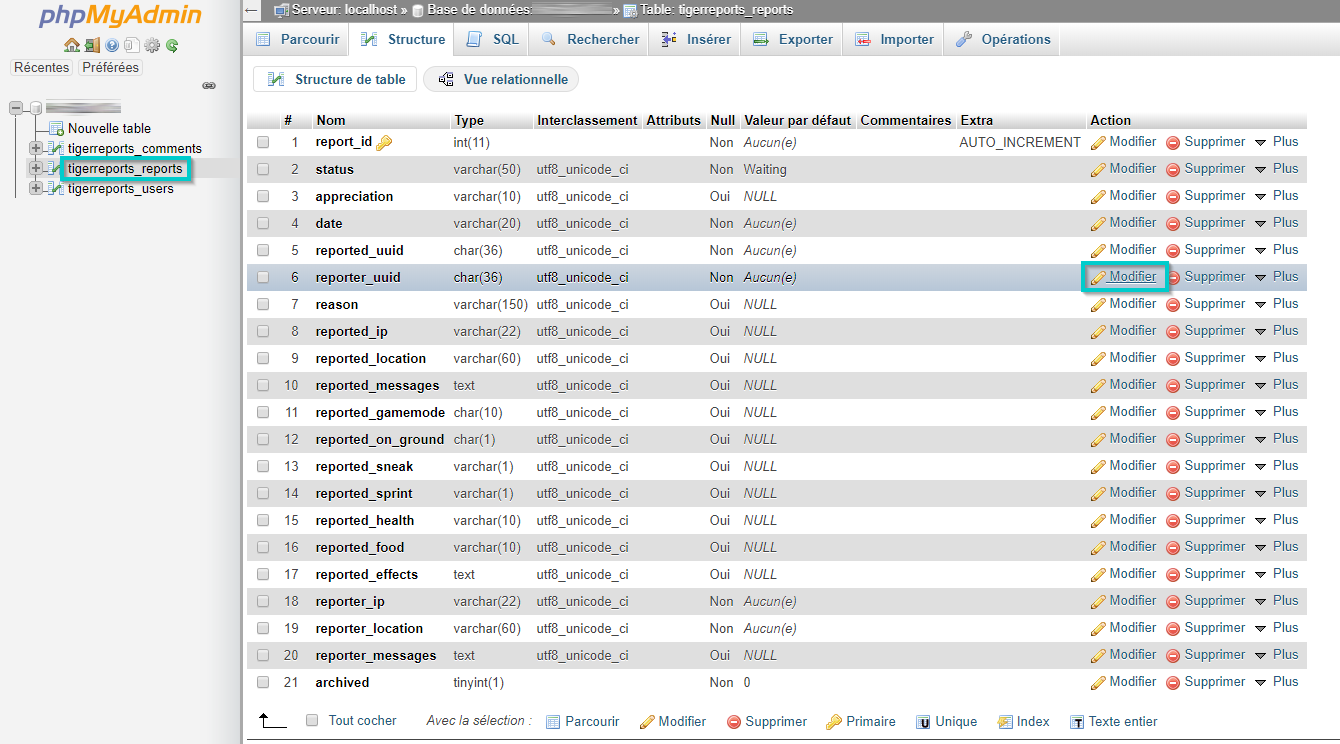
Task: Click the key icon beside report_id
Action: [x=384, y=143]
